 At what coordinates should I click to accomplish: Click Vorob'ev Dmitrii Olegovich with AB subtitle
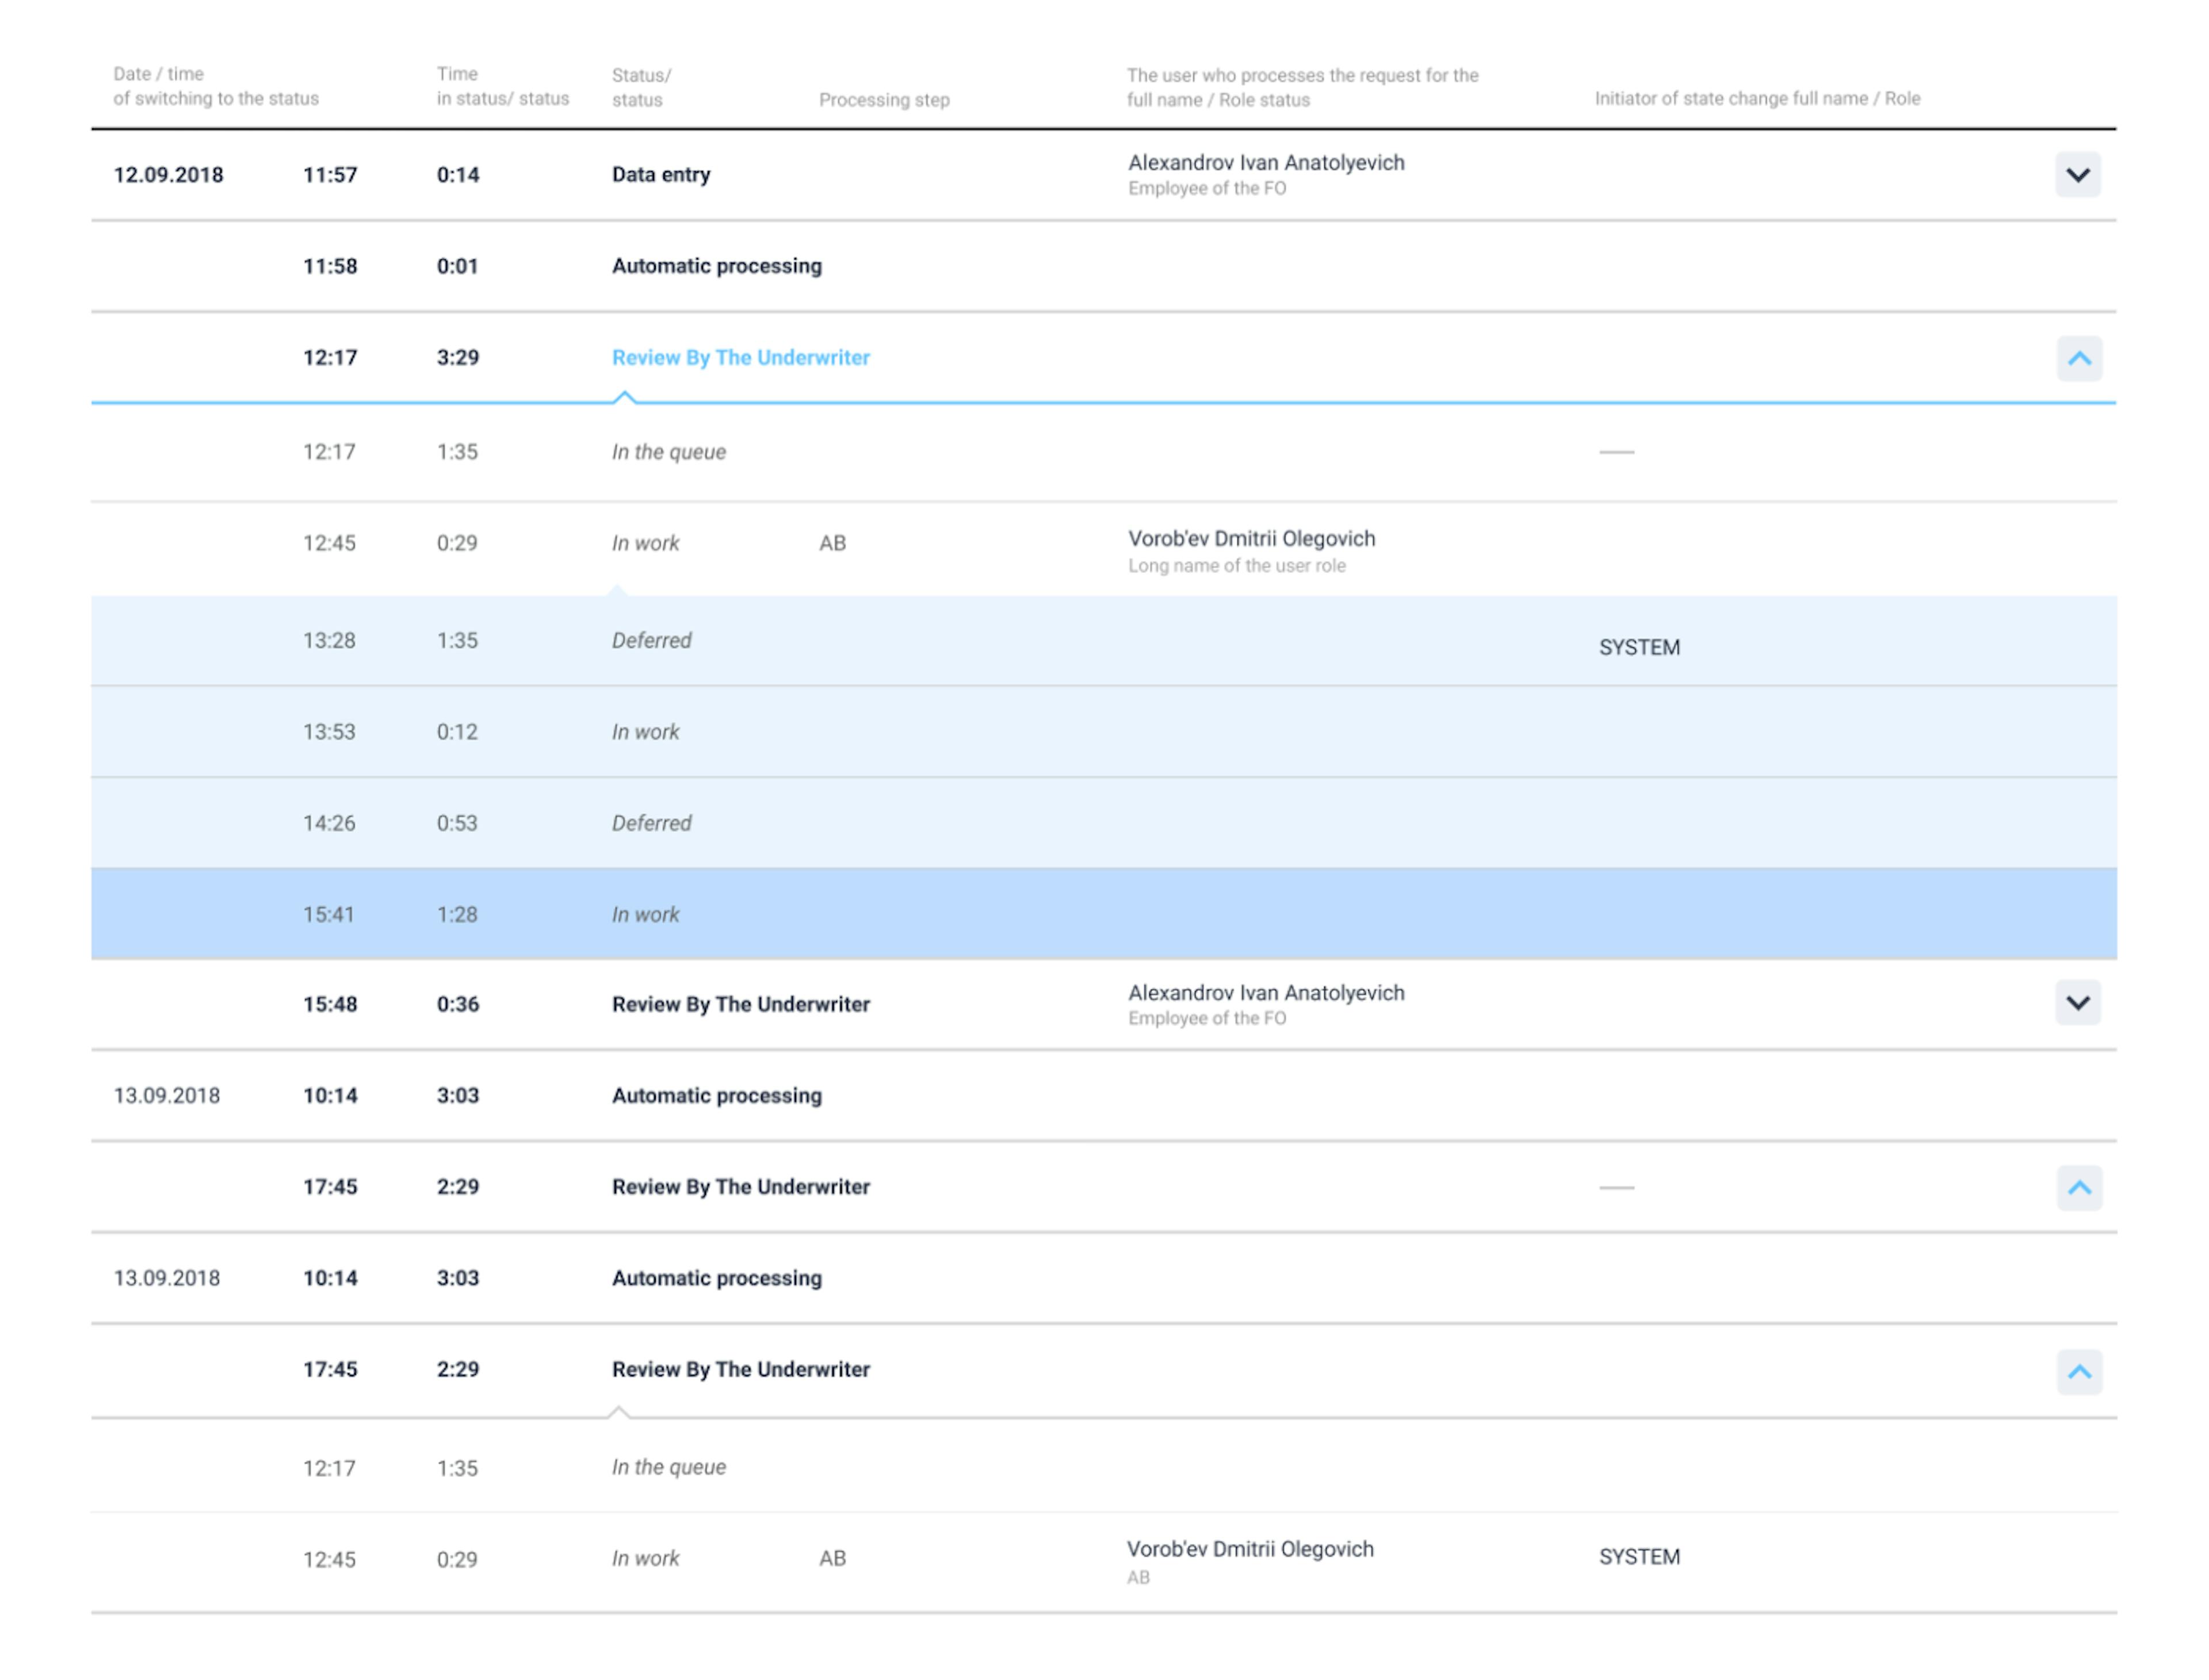1250,1549
